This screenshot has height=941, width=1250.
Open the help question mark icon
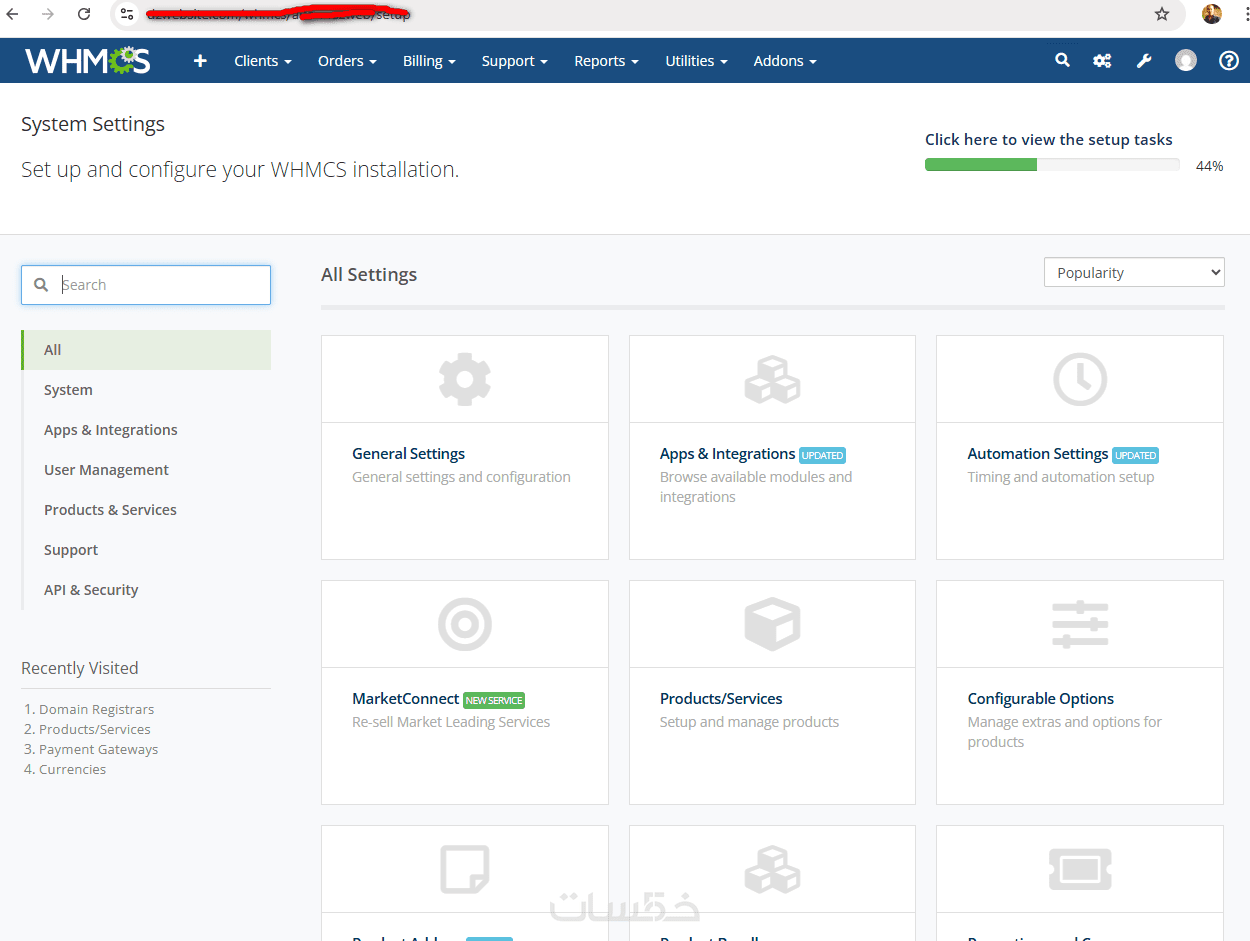pos(1229,61)
